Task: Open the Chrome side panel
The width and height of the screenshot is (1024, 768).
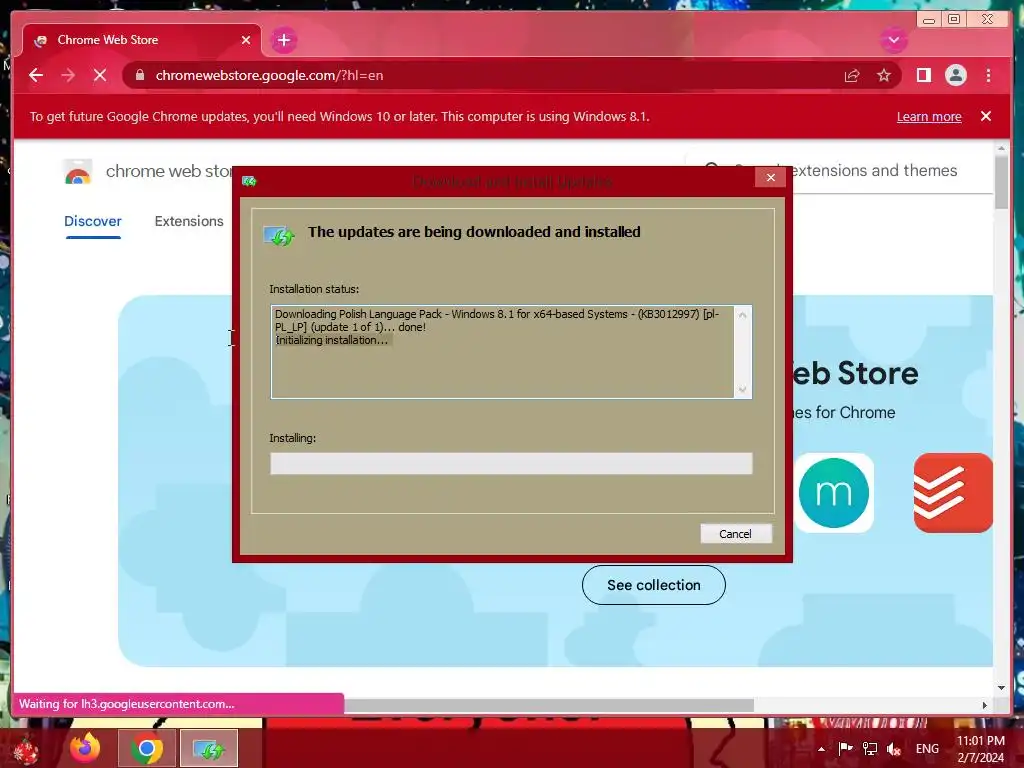Action: pos(923,75)
